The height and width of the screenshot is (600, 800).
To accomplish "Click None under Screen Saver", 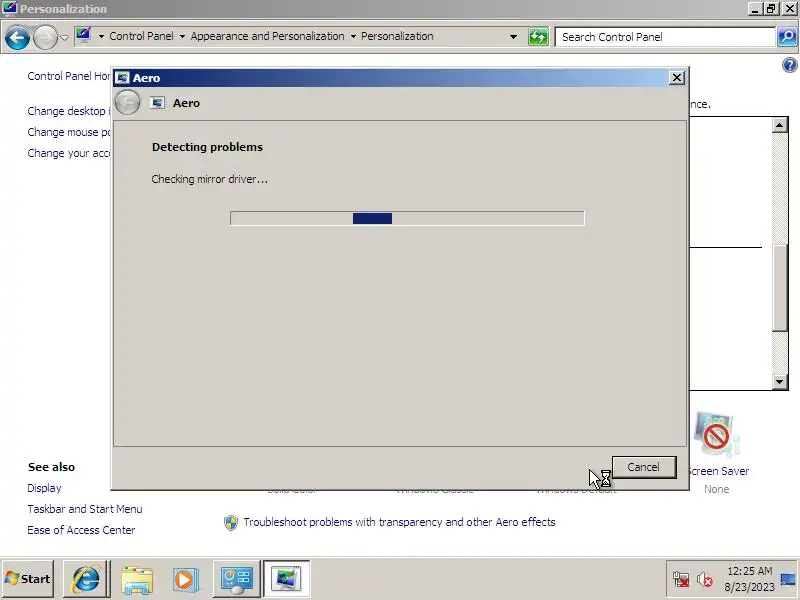I will [x=716, y=489].
